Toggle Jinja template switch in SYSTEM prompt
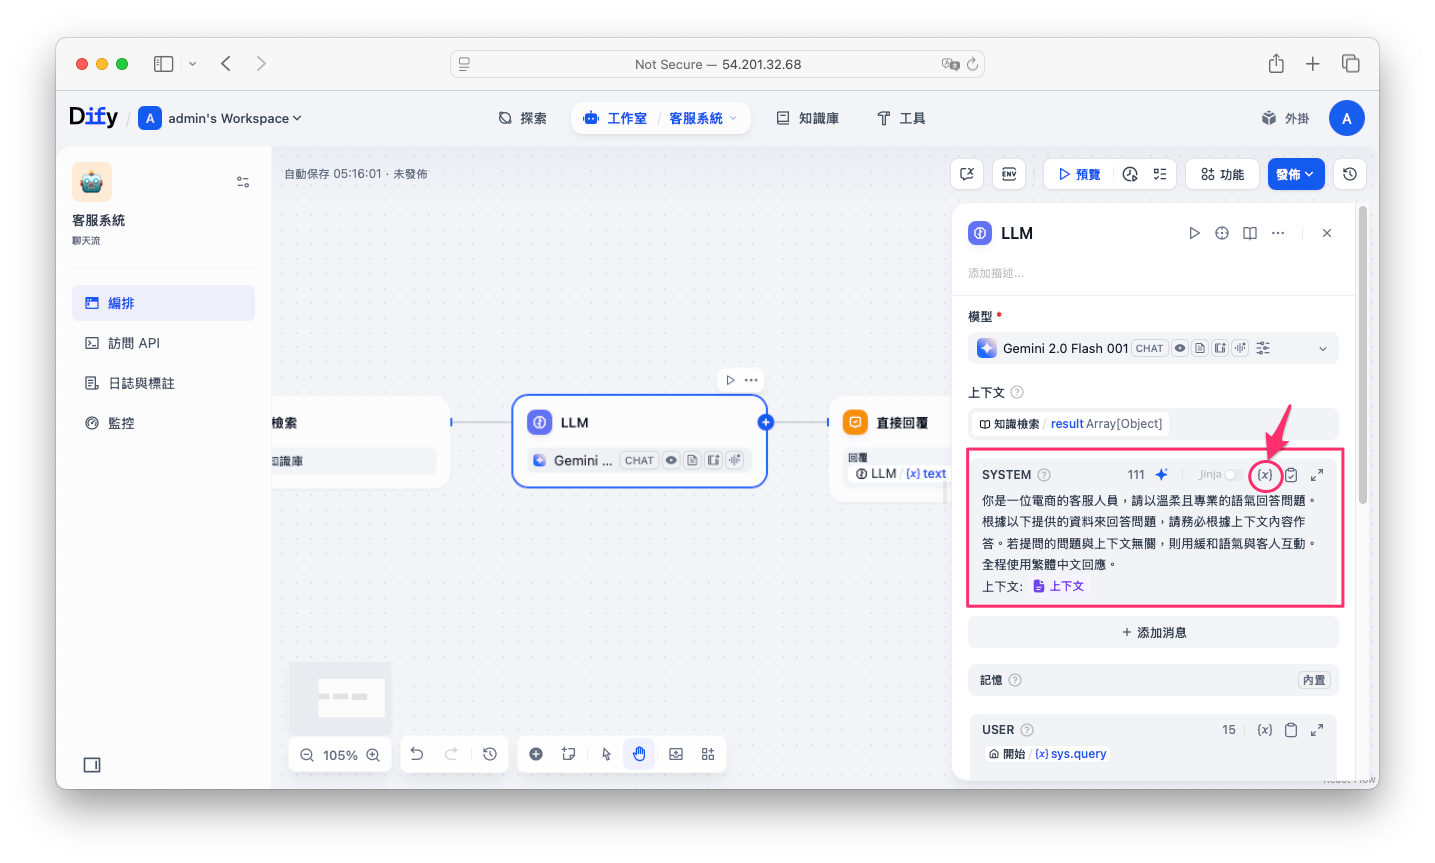Viewport: 1435px width, 863px height. 1233,475
